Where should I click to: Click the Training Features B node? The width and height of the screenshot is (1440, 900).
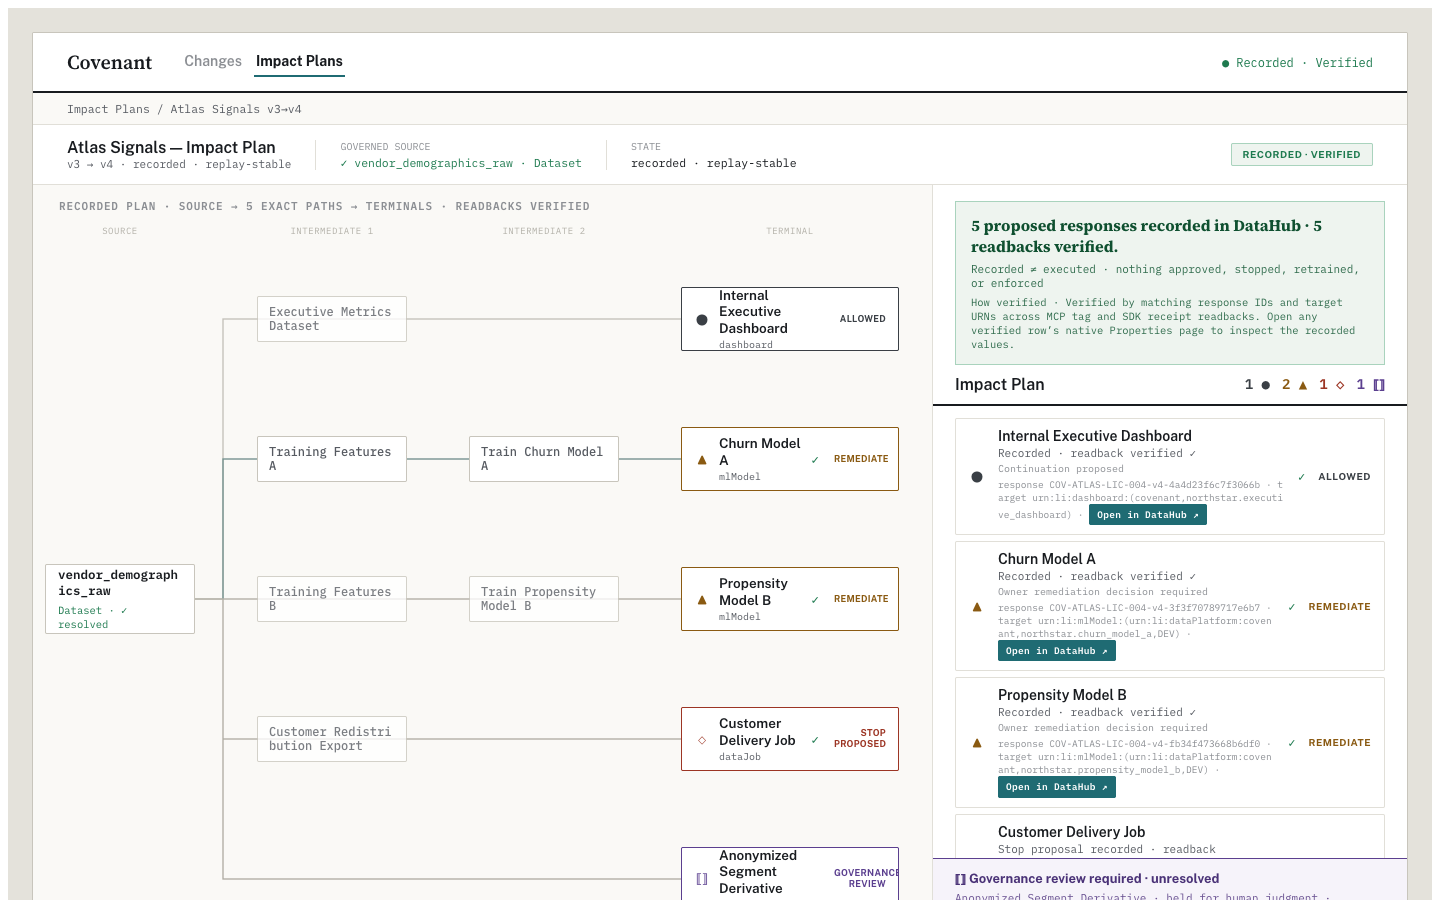(x=332, y=599)
